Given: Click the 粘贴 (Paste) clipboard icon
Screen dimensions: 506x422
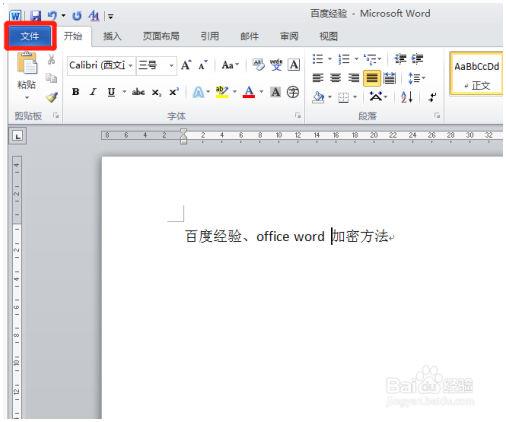Looking at the screenshot, I should [x=27, y=63].
